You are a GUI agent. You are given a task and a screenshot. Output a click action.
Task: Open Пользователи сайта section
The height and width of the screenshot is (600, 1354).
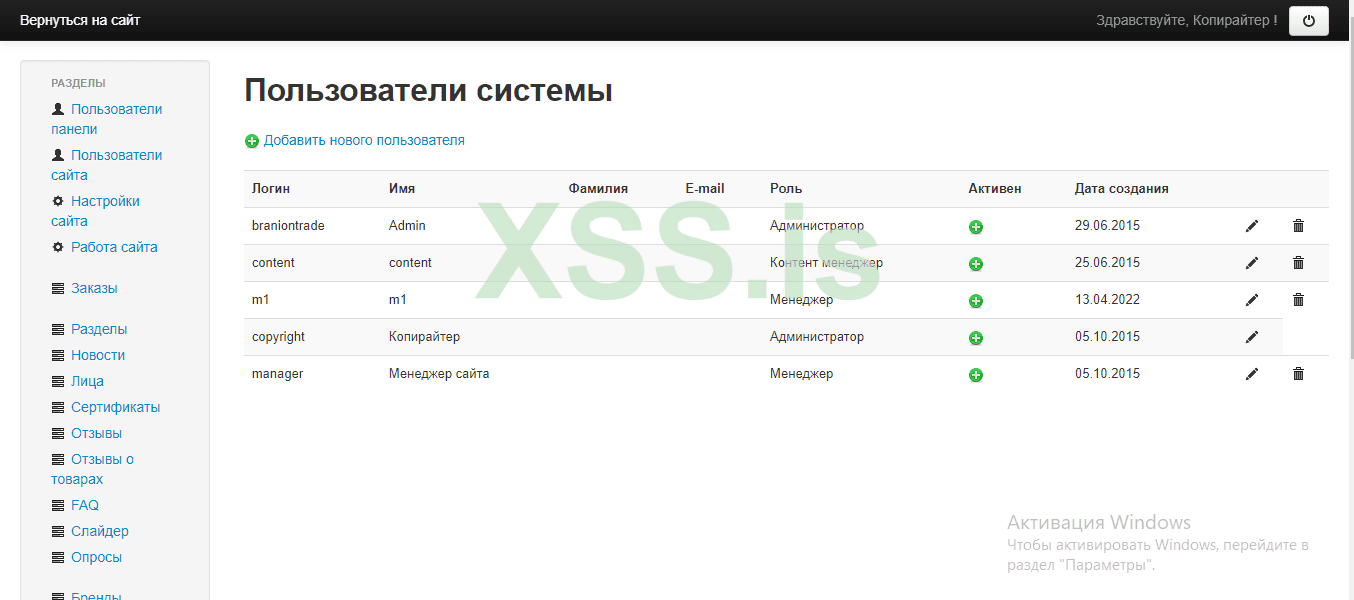pyautogui.click(x=107, y=165)
